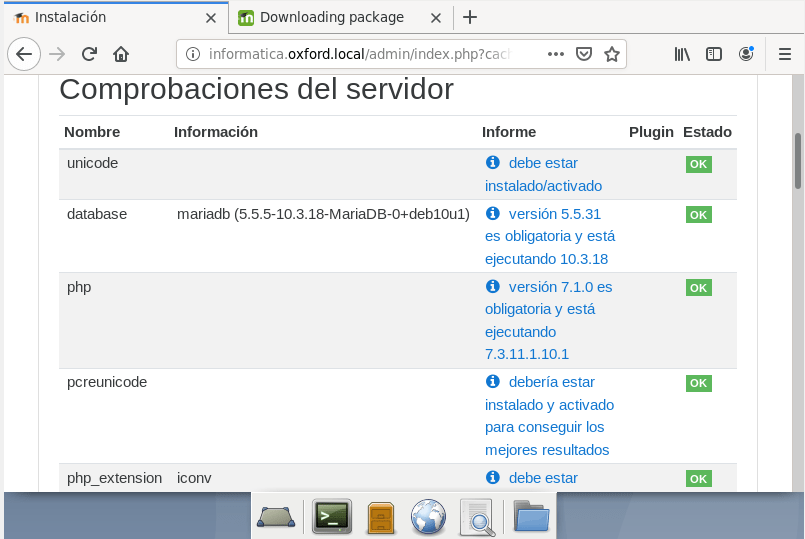Switch to the Downloading package tab

pyautogui.click(x=331, y=17)
